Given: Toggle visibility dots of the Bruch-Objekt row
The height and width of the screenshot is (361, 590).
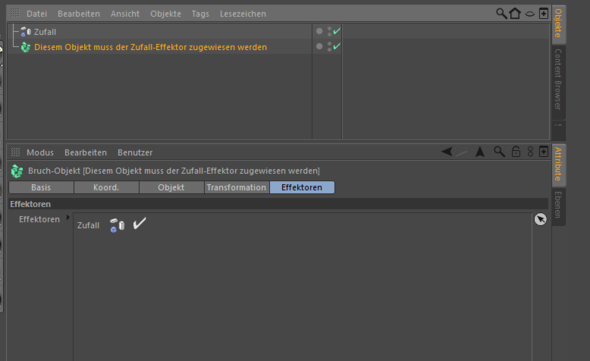Looking at the screenshot, I should pyautogui.click(x=330, y=47).
